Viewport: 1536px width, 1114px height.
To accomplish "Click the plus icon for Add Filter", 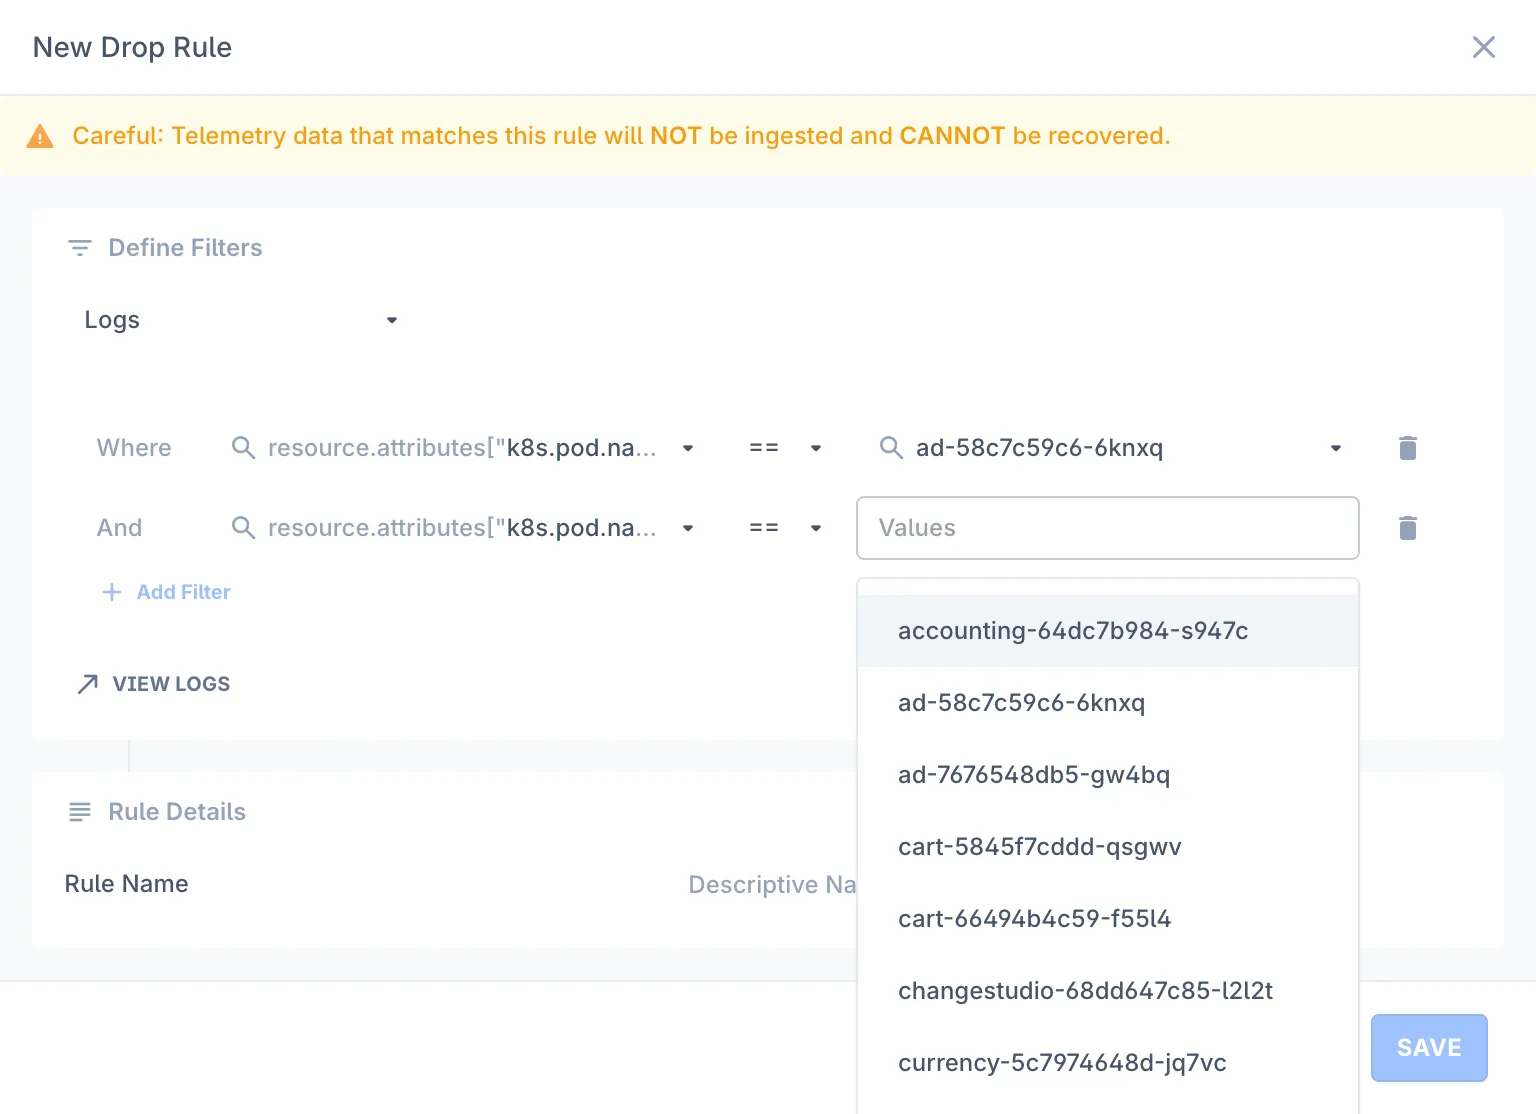I will (112, 592).
